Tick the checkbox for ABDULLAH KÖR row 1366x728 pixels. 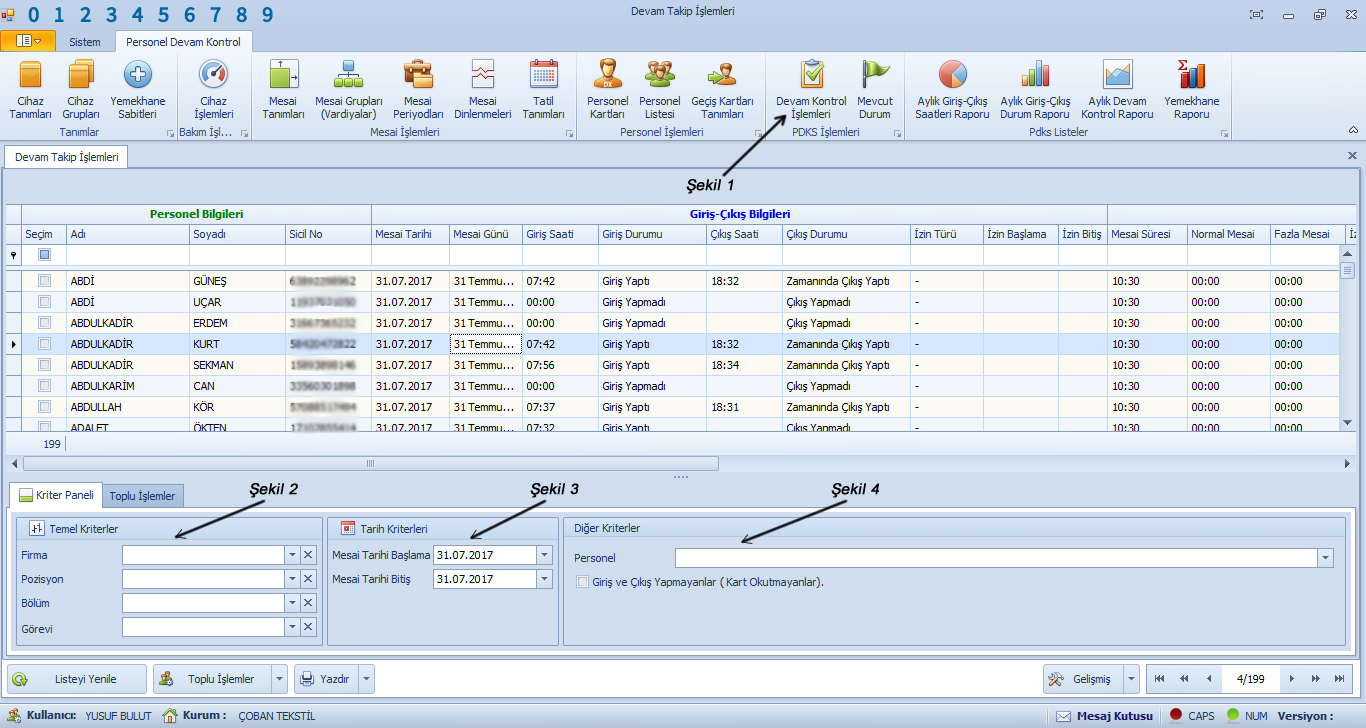click(x=44, y=407)
